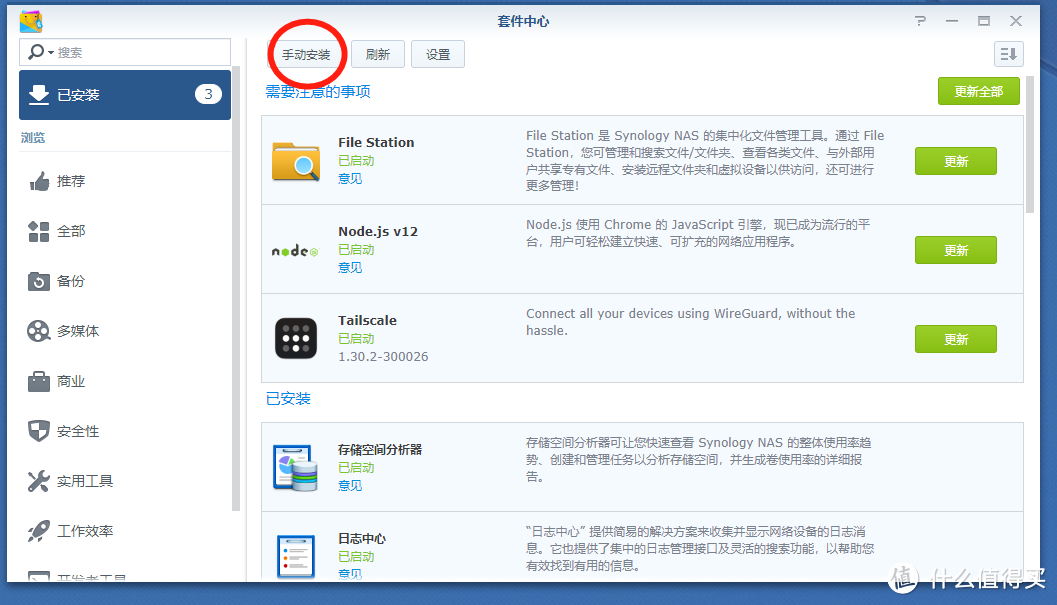Click File Station 已启动 status text

[x=356, y=161]
